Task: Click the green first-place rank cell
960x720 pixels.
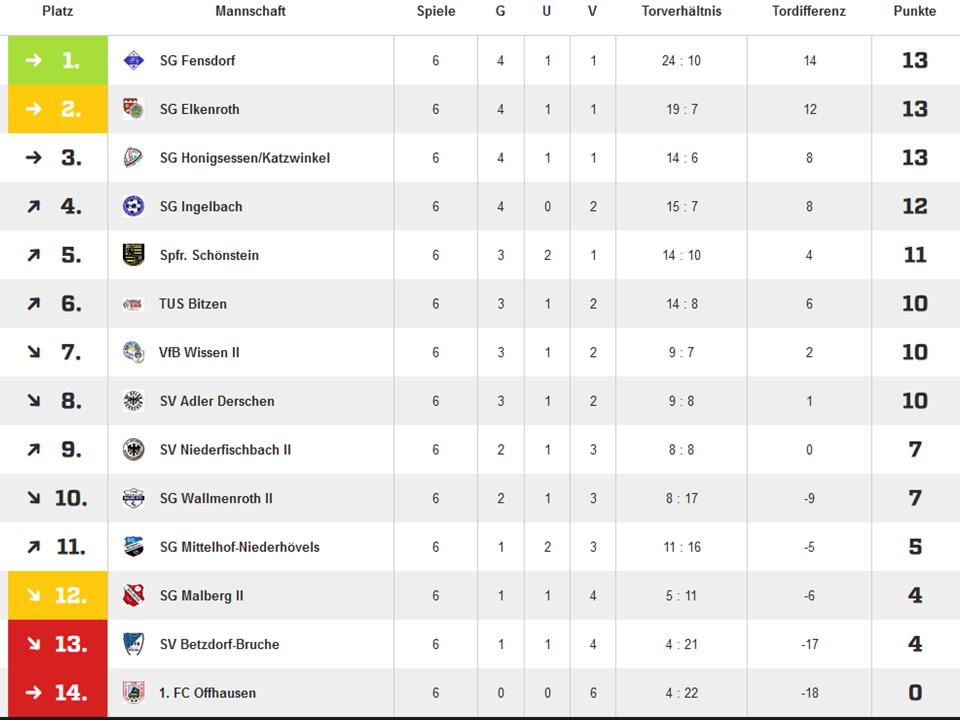Action: [57, 61]
